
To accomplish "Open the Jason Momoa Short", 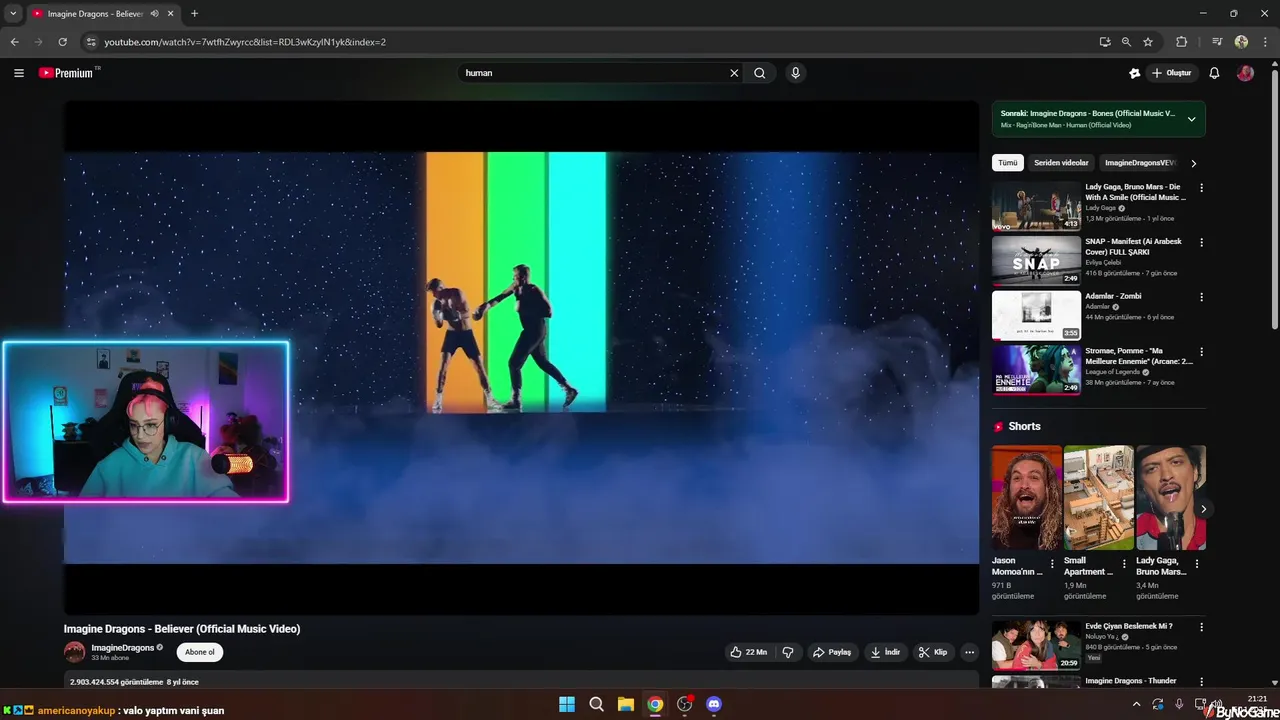I will click(1026, 498).
